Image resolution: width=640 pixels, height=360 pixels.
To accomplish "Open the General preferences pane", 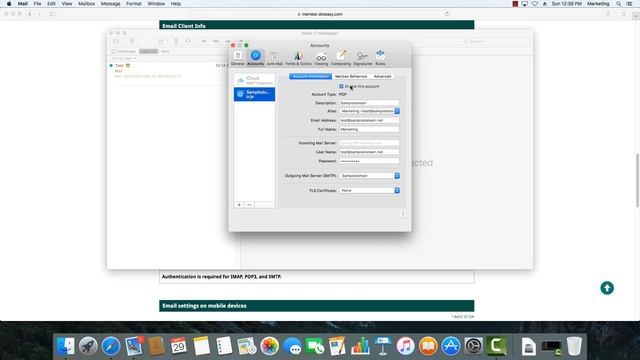I will 238,58.
